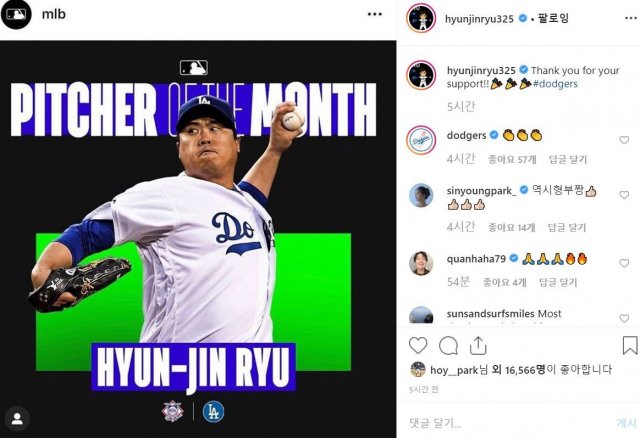
Task: Open the dodgers commenter avatar
Action: tap(421, 140)
